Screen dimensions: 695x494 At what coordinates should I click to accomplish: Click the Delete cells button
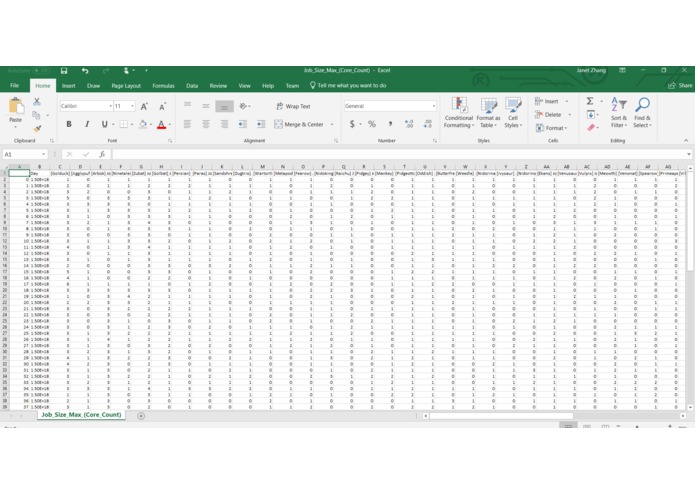pyautogui.click(x=549, y=115)
